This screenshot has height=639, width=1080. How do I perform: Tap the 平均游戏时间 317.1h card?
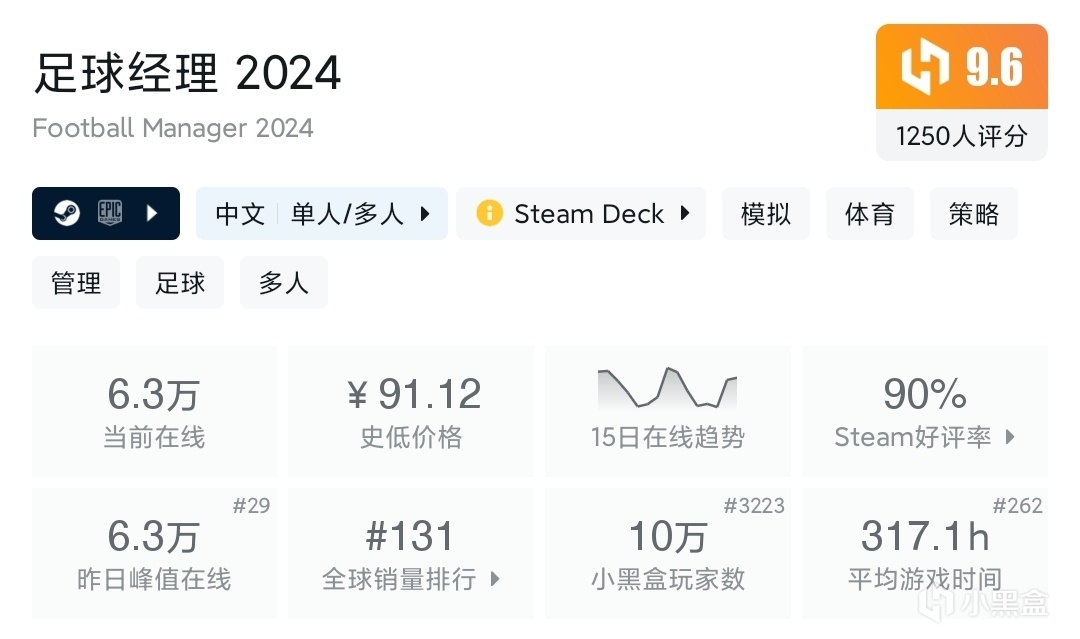pos(924,553)
